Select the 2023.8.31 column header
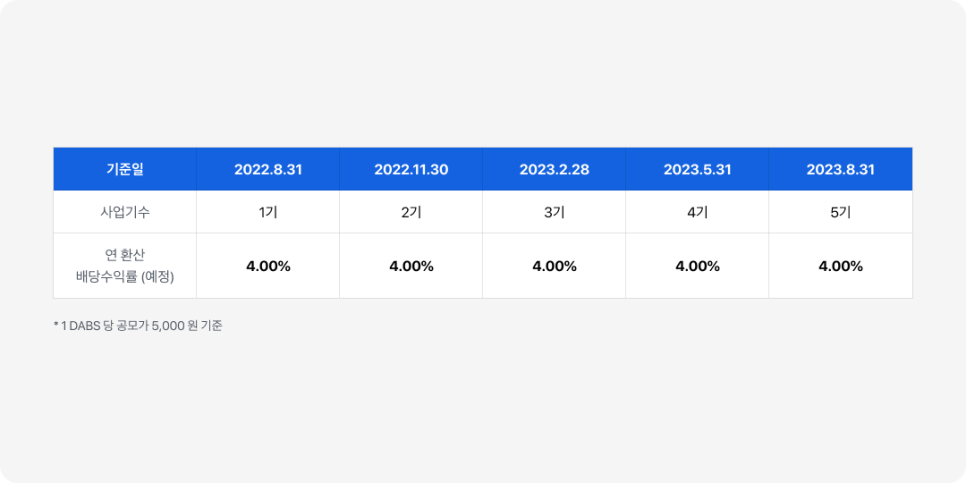 point(840,169)
